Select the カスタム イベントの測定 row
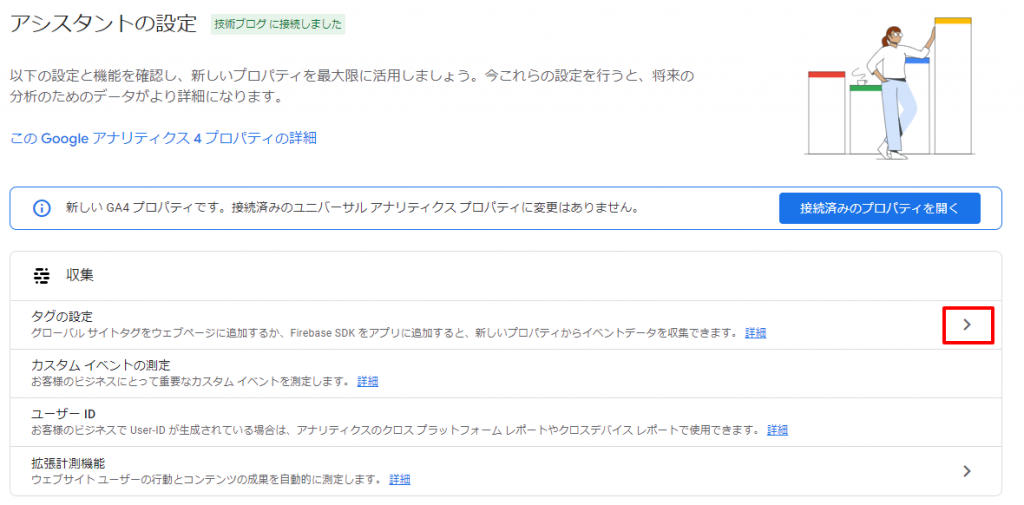 505,373
